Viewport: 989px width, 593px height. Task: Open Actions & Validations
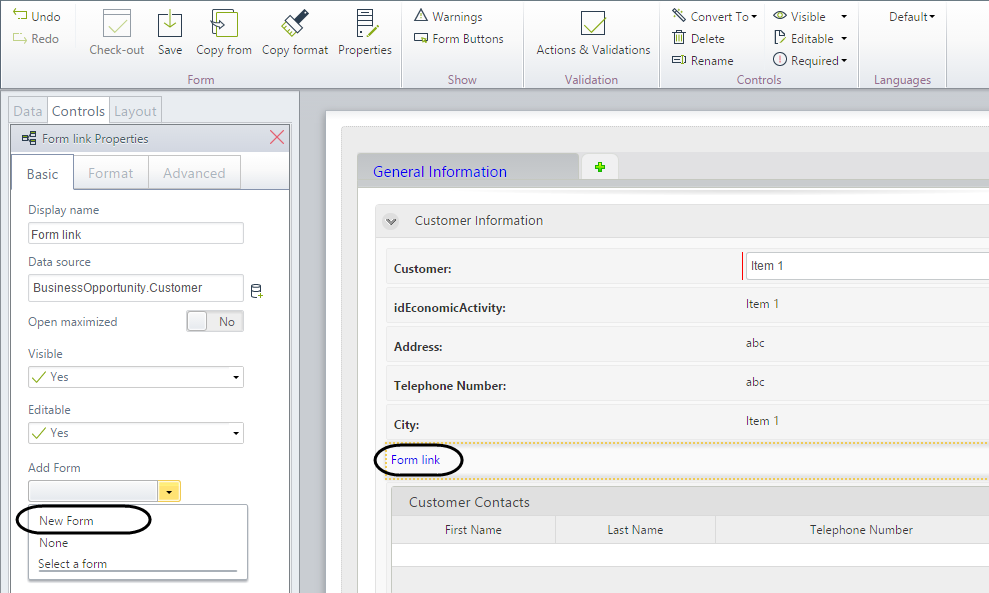[x=593, y=32]
